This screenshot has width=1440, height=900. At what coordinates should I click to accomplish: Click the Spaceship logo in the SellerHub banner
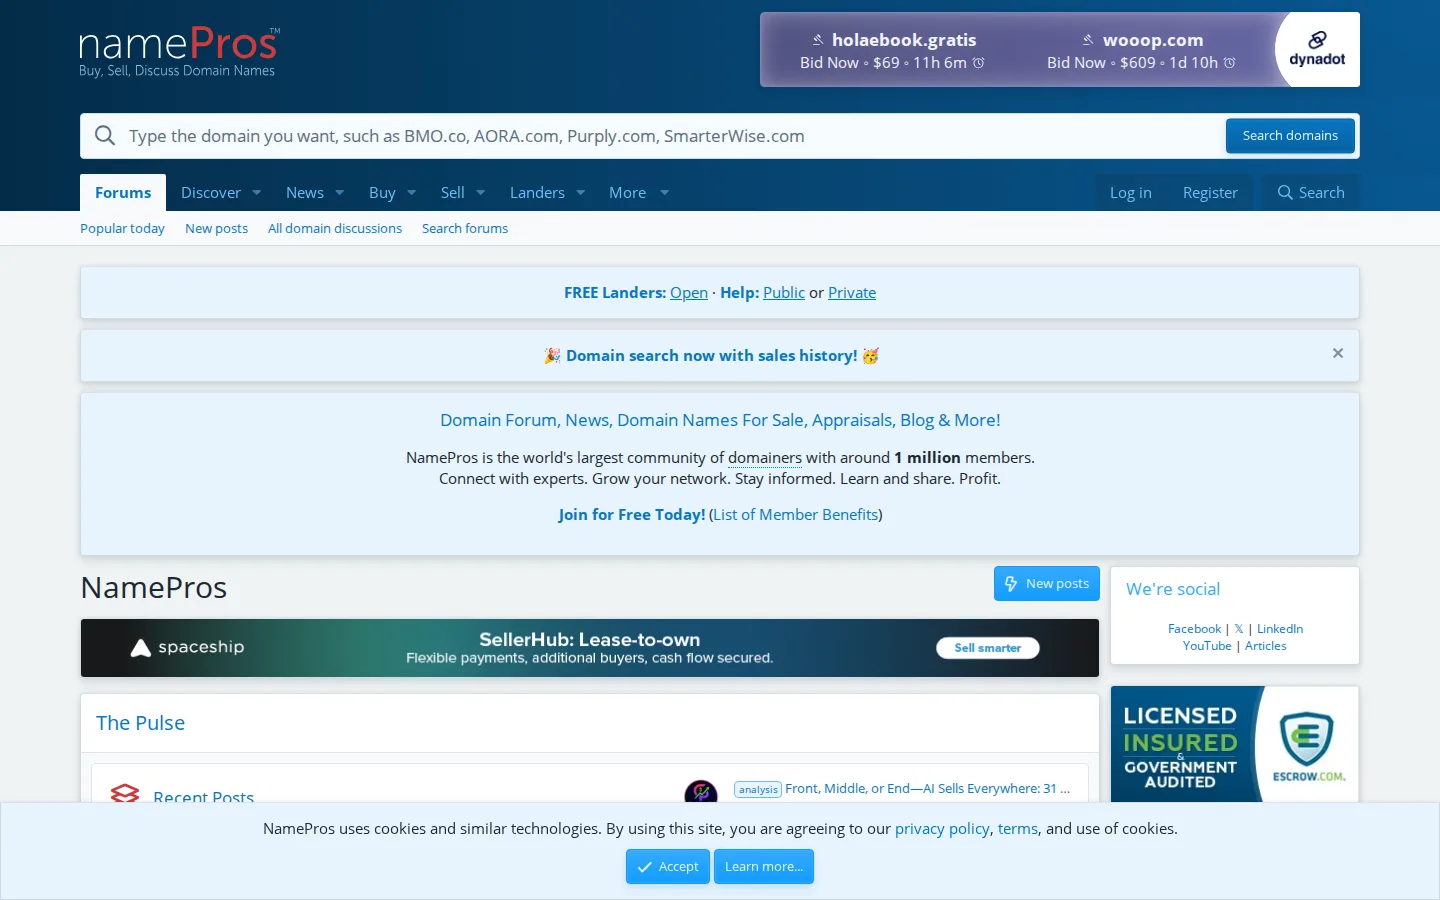tap(188, 647)
